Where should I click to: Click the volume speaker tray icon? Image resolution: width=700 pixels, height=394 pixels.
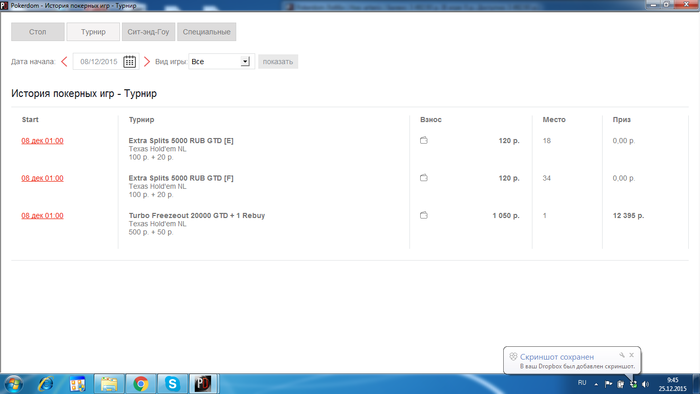[645, 384]
